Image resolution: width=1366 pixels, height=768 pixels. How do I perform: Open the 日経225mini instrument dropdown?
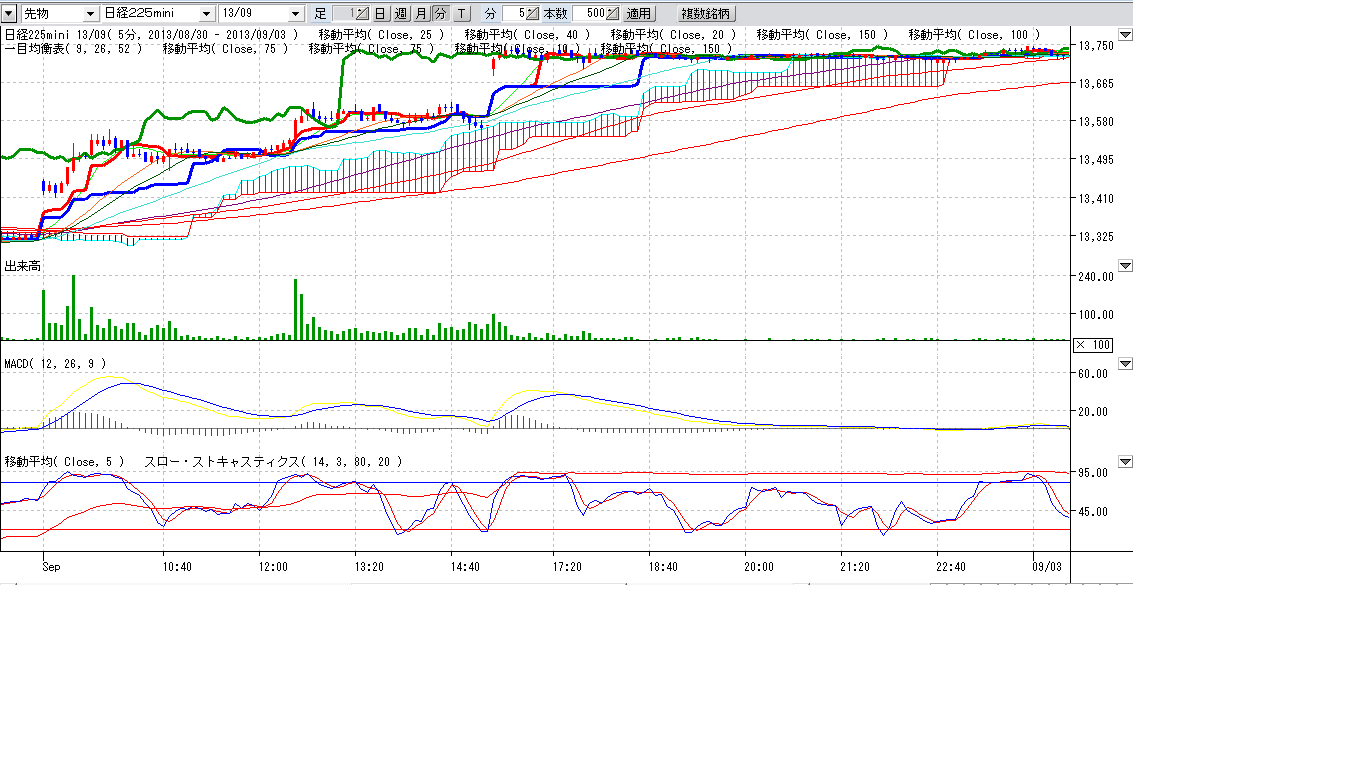coord(207,14)
